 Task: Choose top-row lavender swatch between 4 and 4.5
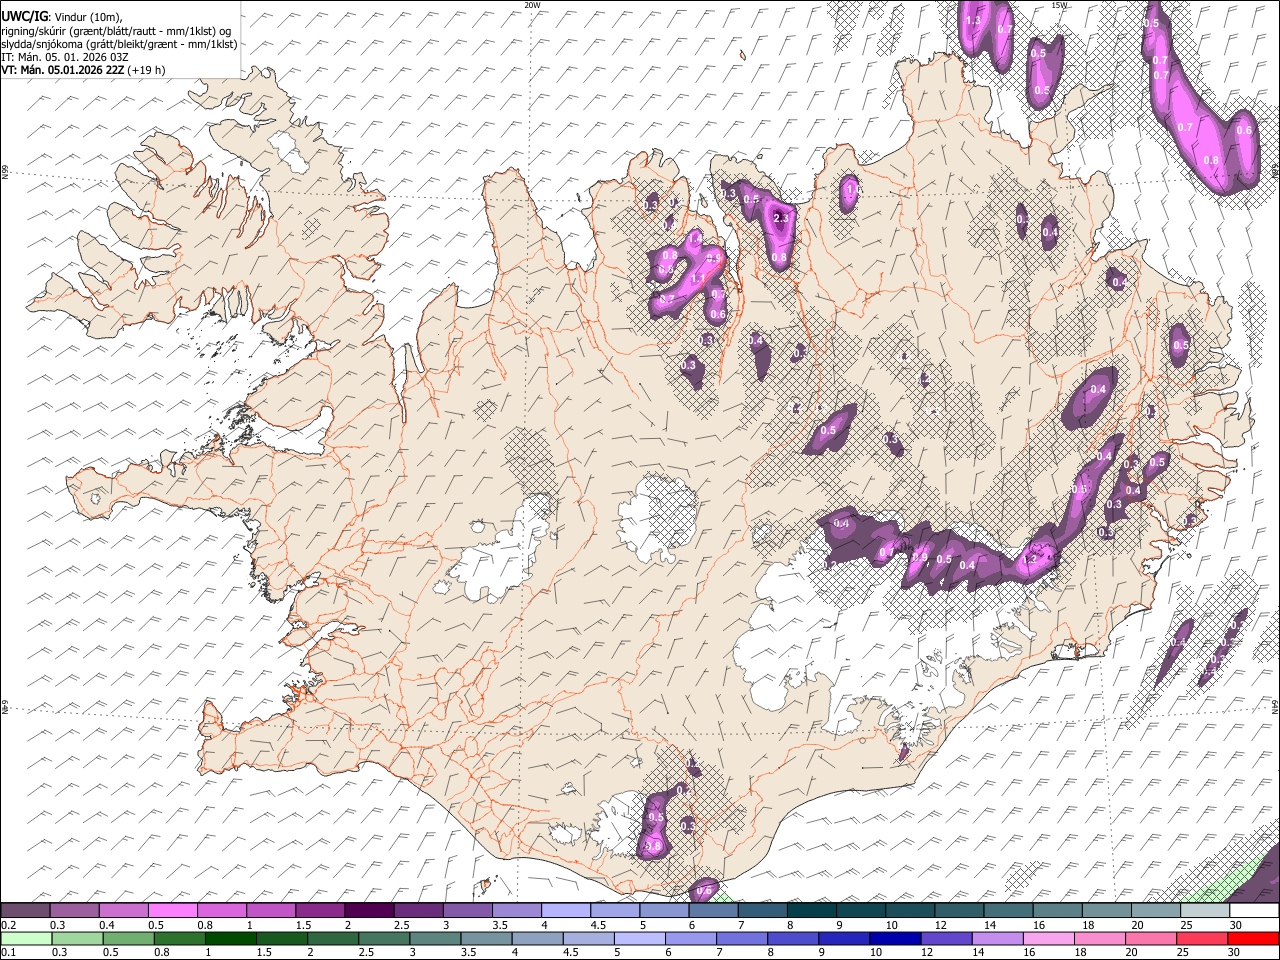pos(566,911)
